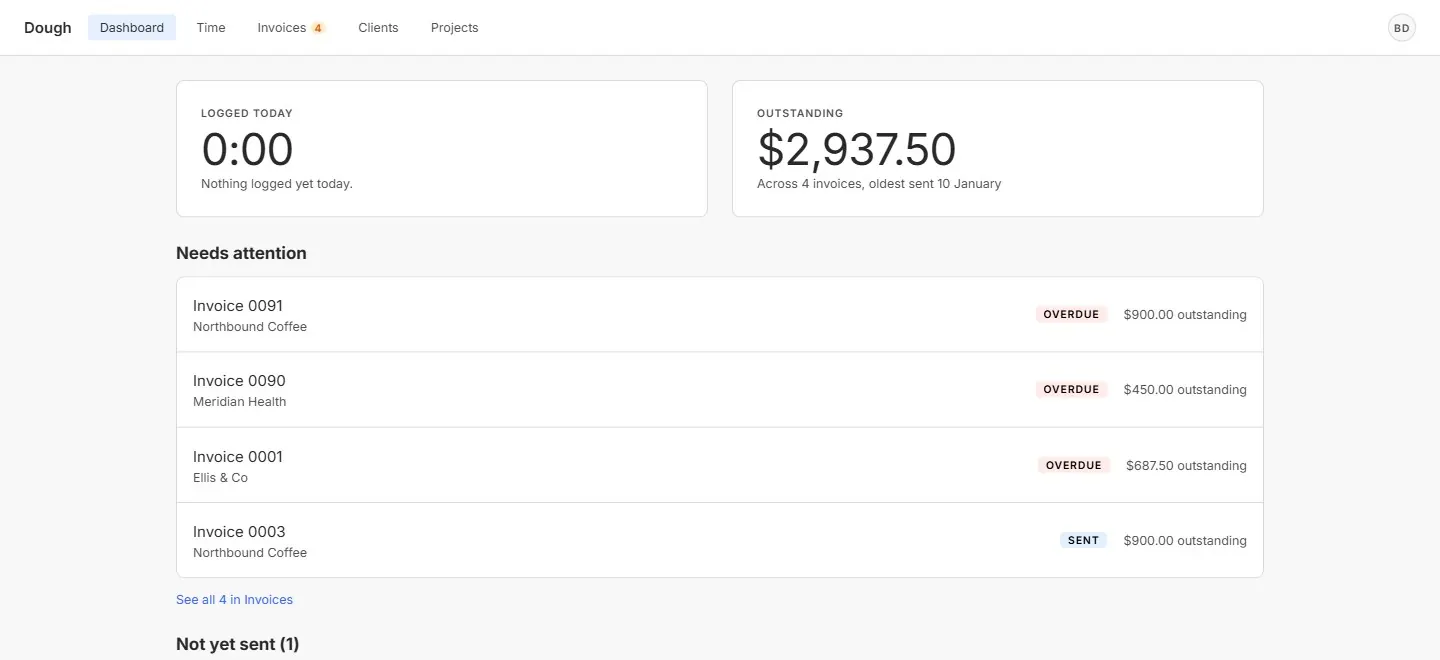
Task: Click $687.50 outstanding amount
Action: pyautogui.click(x=1186, y=465)
